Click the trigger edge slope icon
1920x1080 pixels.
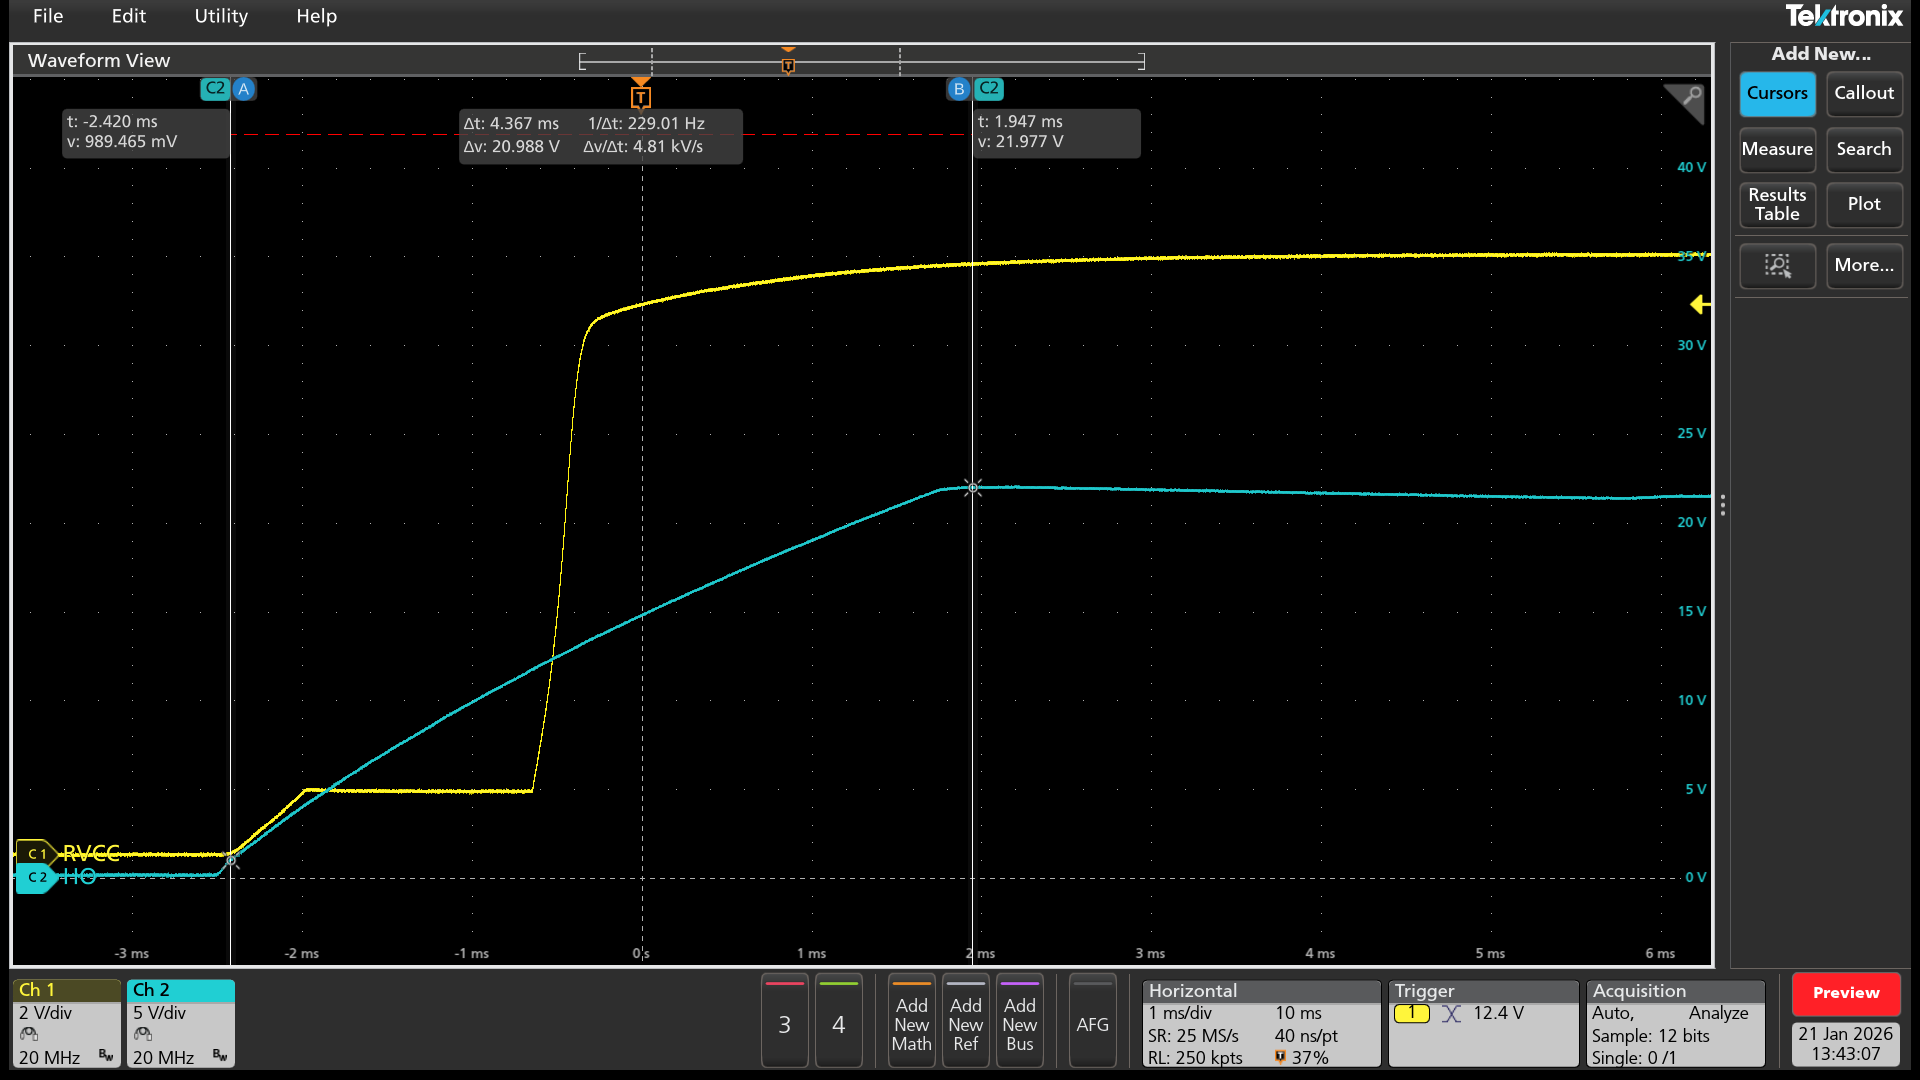click(x=1452, y=1013)
